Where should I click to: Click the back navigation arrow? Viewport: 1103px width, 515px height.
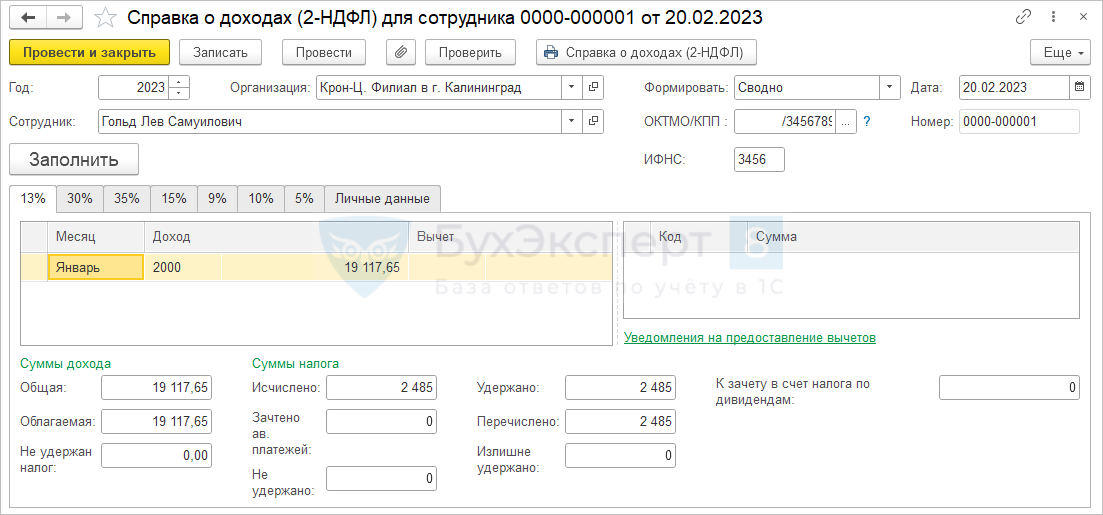tap(28, 18)
